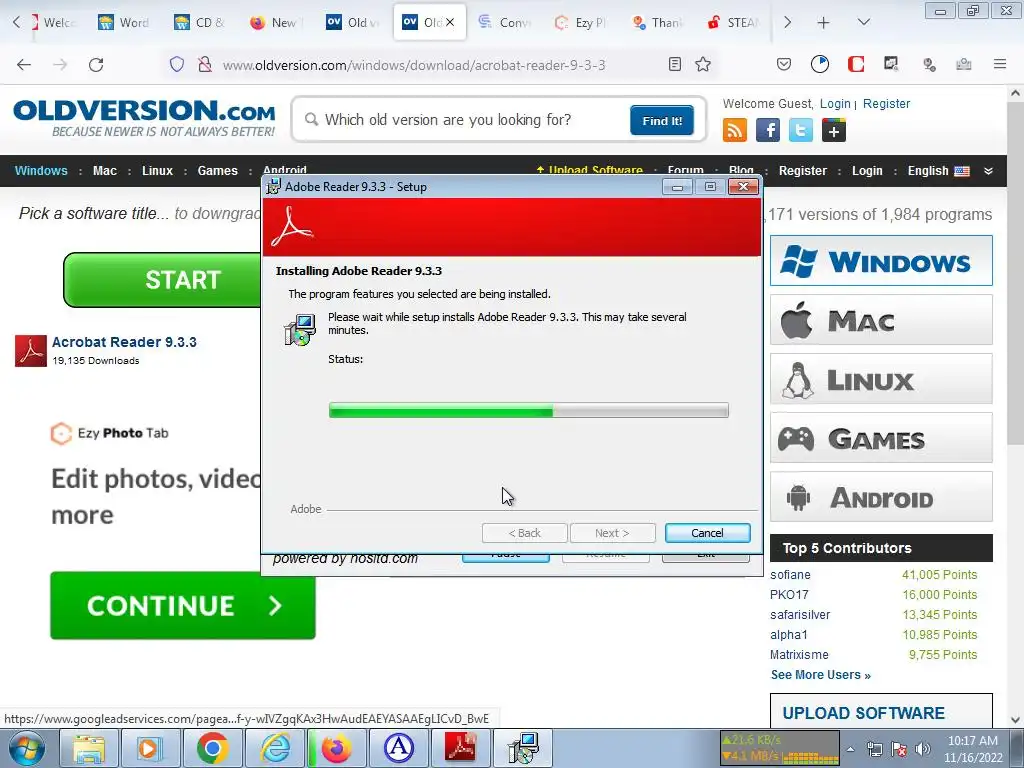Click the browser address bar URL
The width and height of the screenshot is (1024, 768).
[413, 65]
